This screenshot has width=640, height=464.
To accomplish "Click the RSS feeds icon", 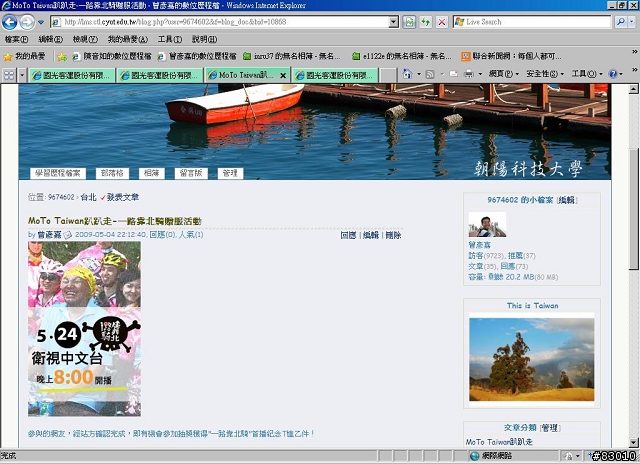I will point(430,74).
